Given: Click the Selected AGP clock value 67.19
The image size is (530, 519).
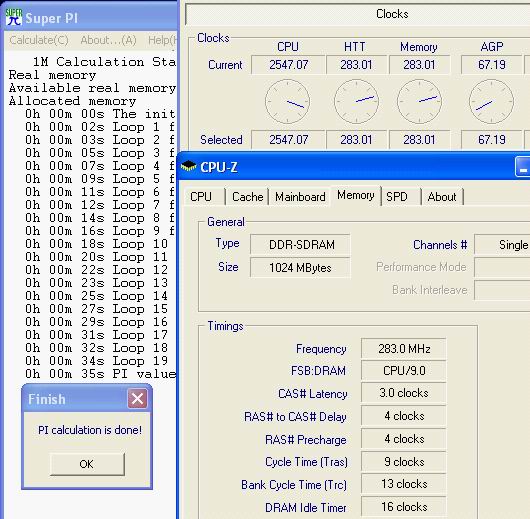Looking at the screenshot, I should (491, 140).
